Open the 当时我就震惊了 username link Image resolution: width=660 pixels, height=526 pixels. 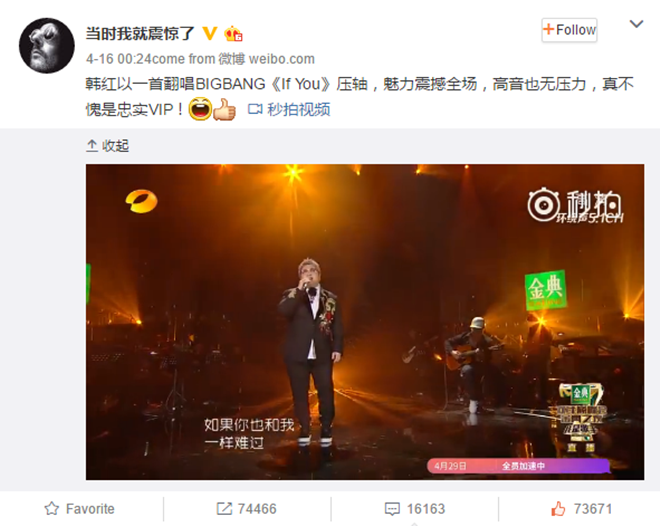[140, 33]
